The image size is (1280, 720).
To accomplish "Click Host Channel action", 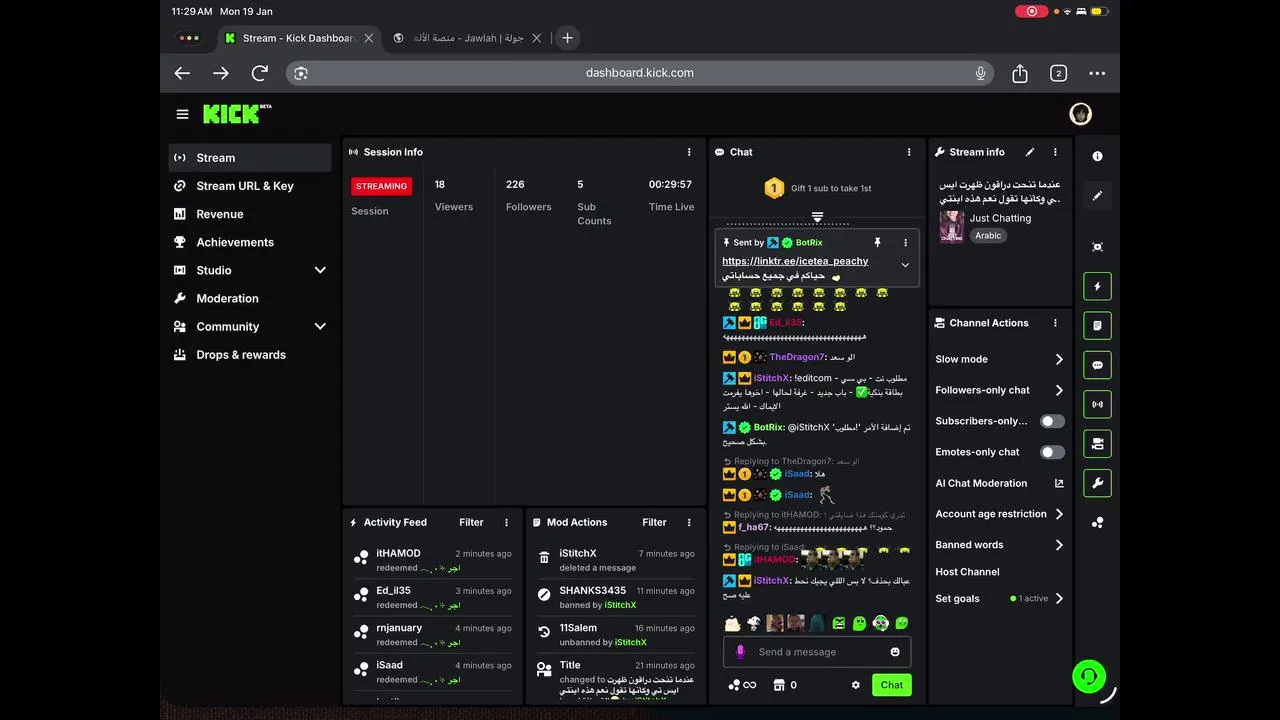I will click(x=967, y=572).
